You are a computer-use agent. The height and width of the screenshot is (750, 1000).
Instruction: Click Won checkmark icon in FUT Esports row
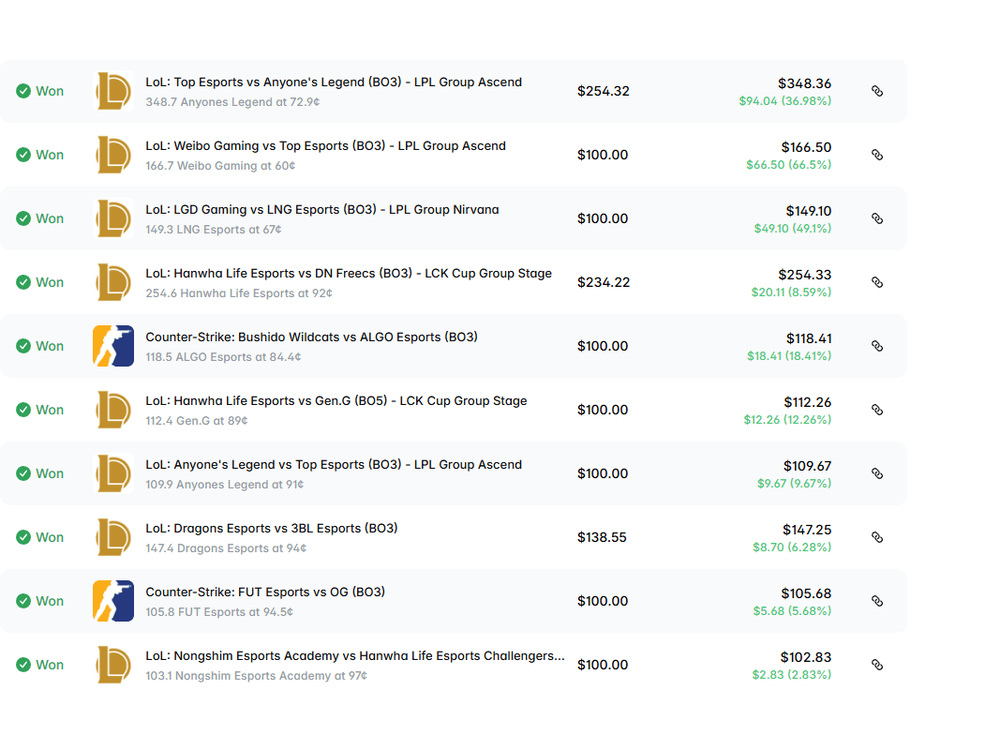tap(24, 601)
